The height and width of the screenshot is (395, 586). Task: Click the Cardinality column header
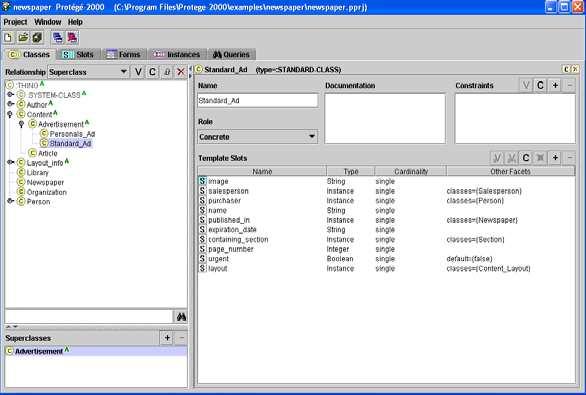click(x=411, y=172)
